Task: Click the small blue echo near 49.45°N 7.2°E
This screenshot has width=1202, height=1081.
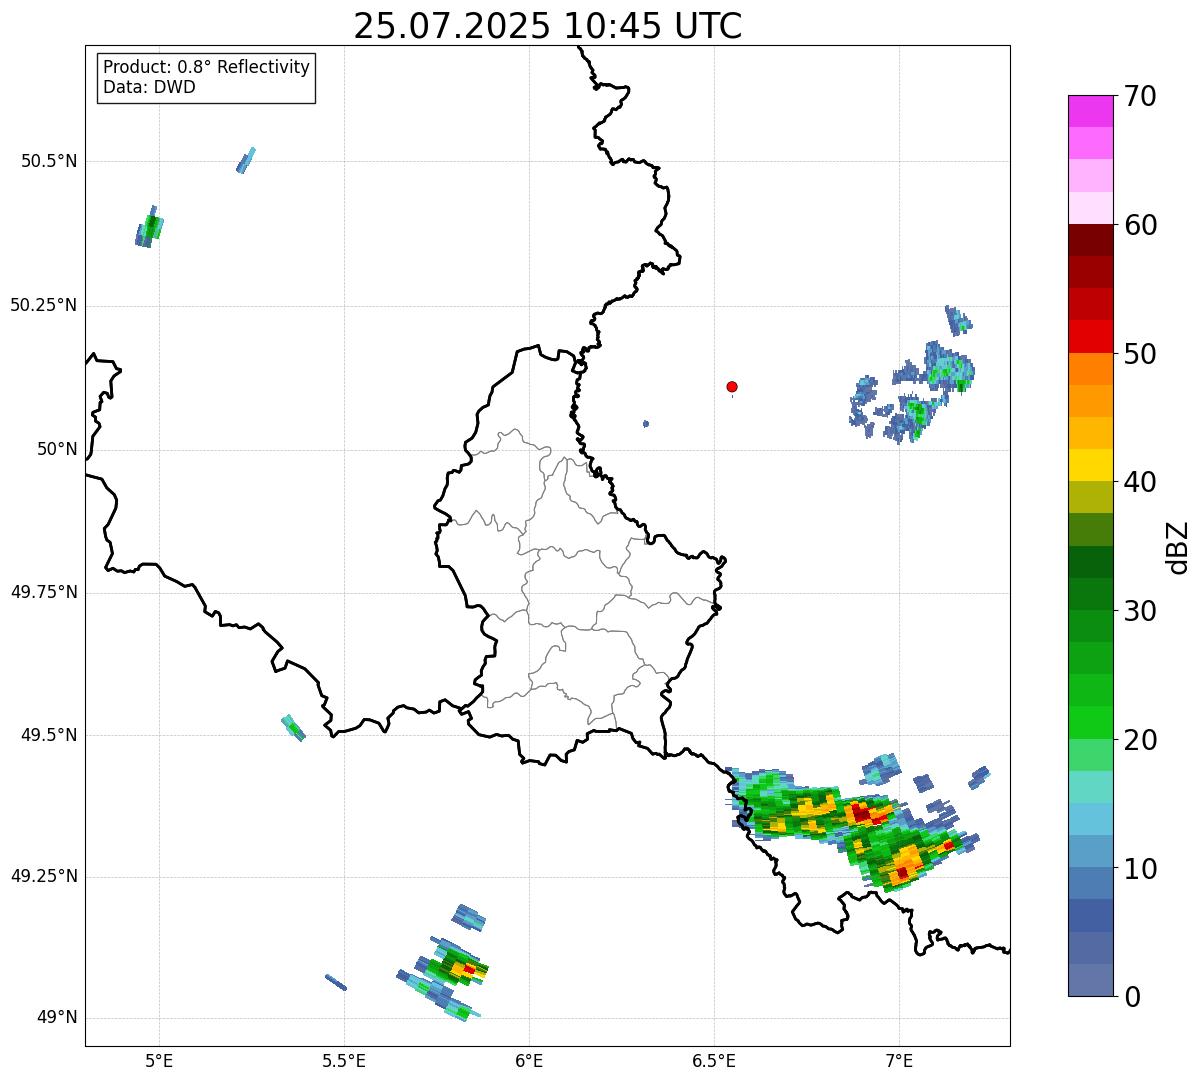Action: (980, 776)
